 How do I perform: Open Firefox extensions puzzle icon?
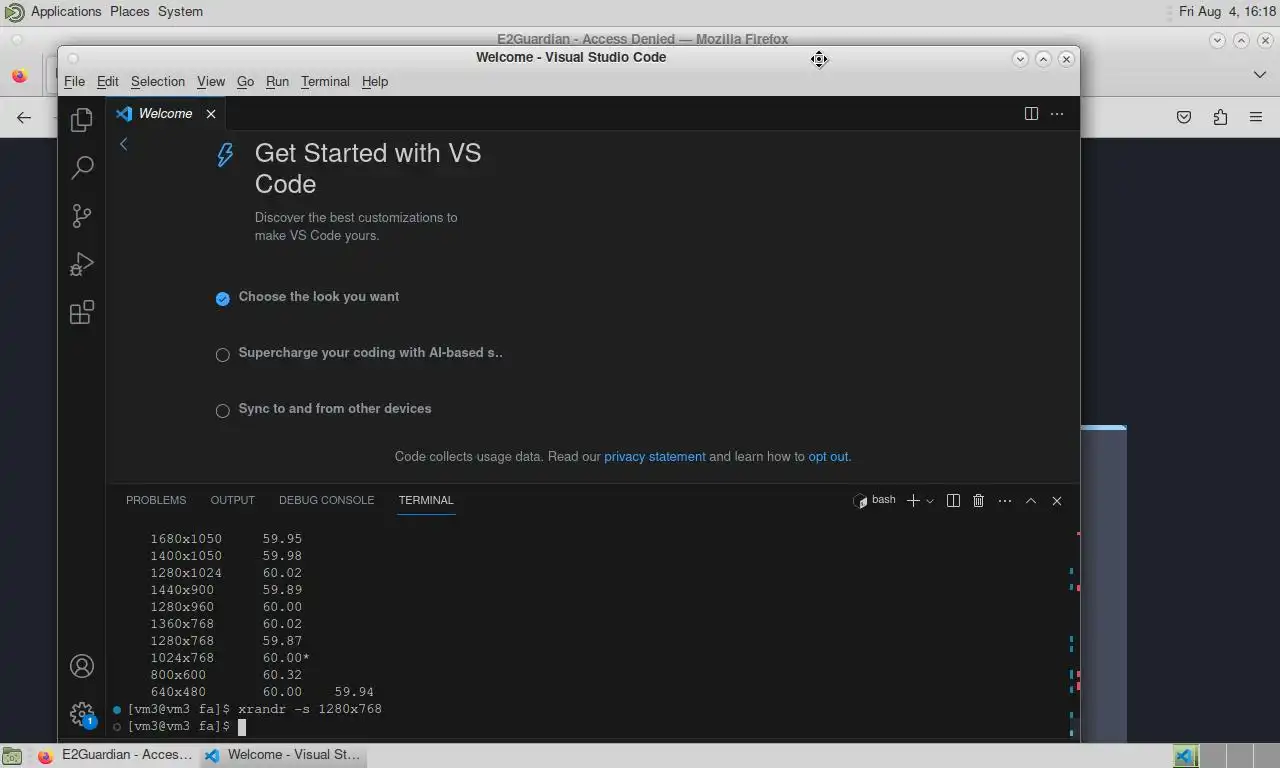pyautogui.click(x=1220, y=118)
